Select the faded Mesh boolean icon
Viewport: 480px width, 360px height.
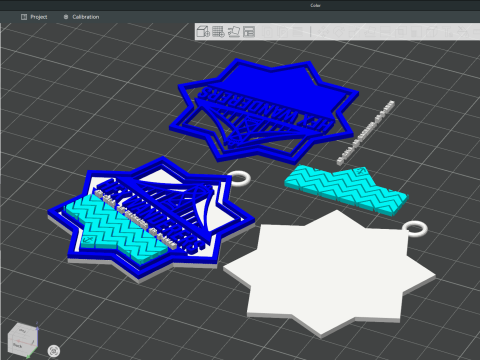click(400, 32)
